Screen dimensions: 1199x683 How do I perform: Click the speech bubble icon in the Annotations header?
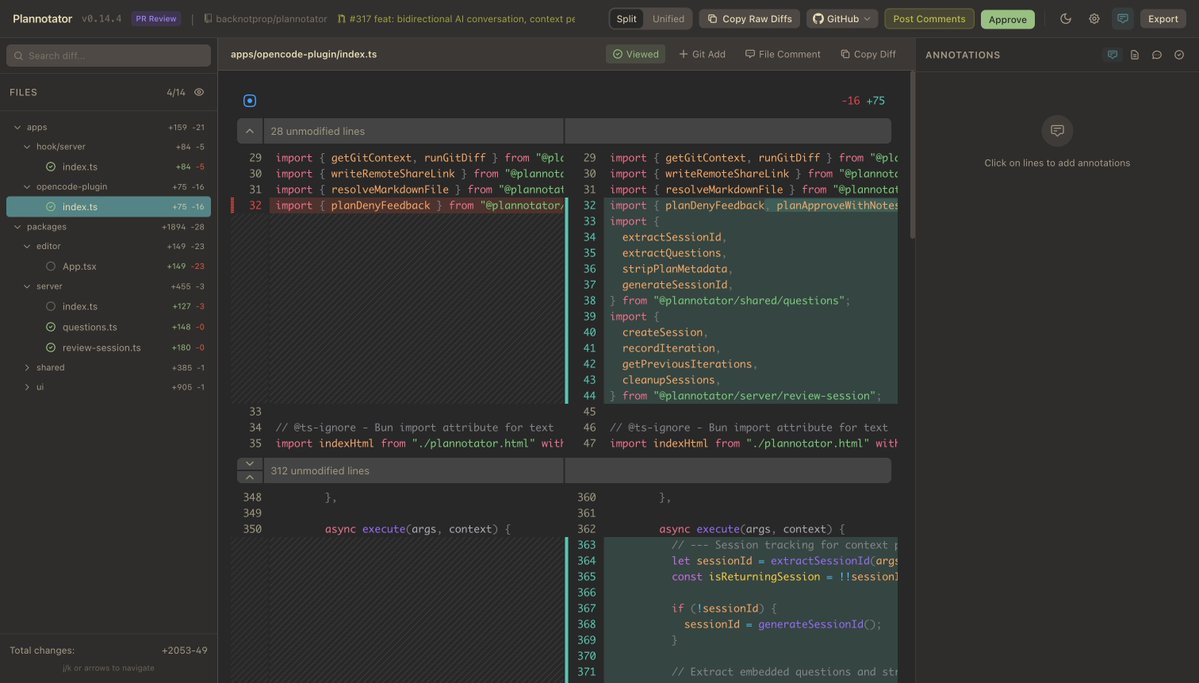1157,55
